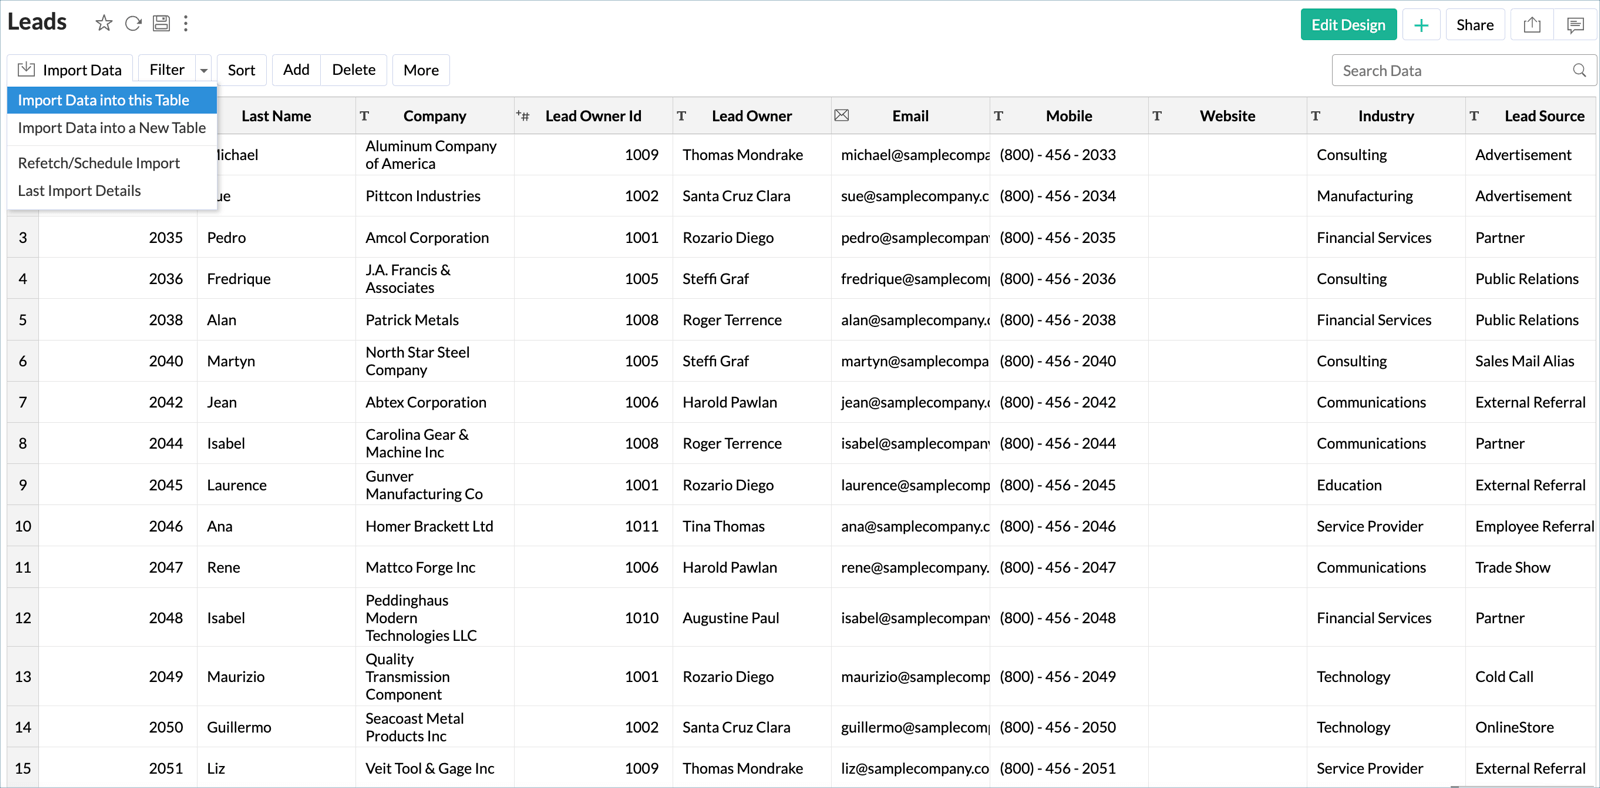Choose Import Data into a New Table
The width and height of the screenshot is (1600, 788).
click(112, 128)
